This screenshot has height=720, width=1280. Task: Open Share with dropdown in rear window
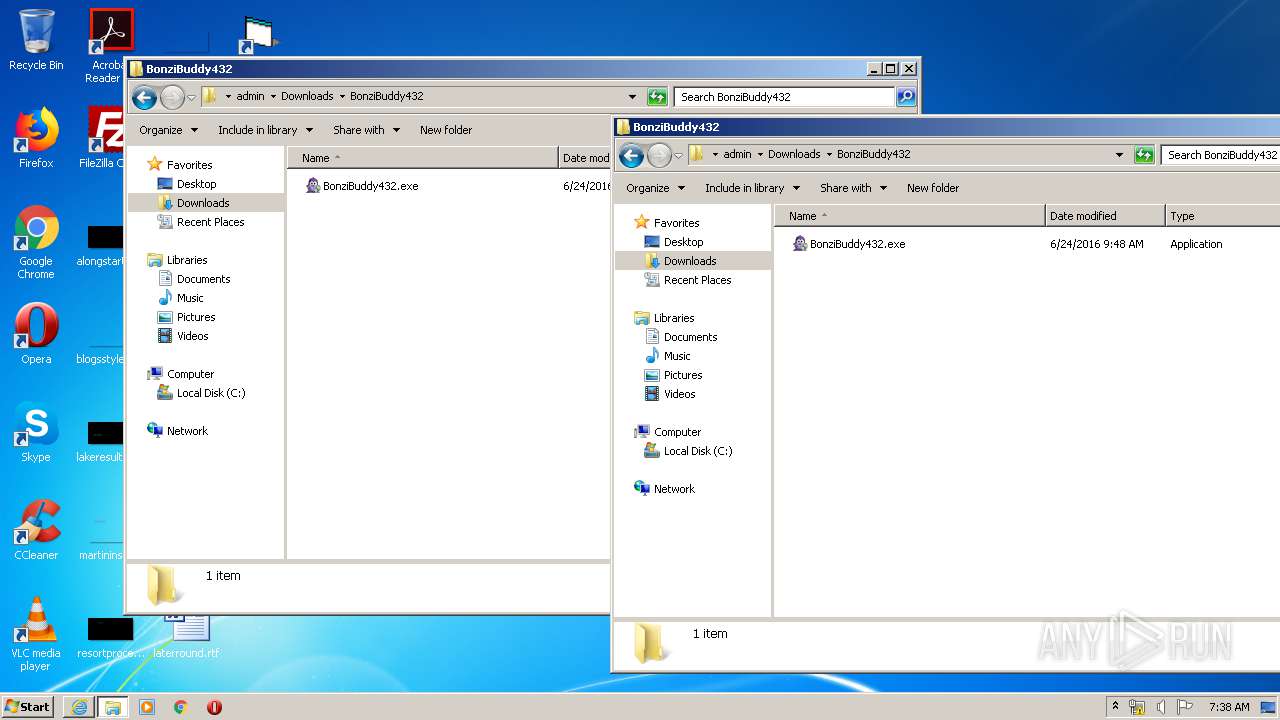(x=366, y=130)
